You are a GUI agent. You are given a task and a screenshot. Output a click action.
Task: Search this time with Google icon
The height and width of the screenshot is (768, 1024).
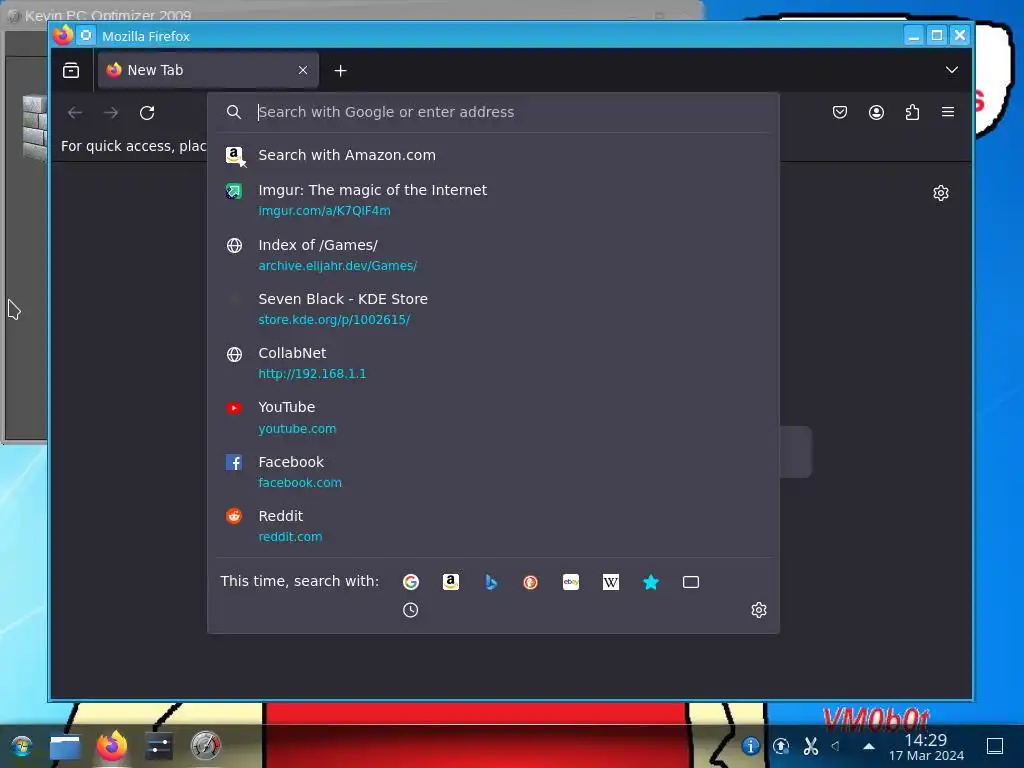point(411,582)
